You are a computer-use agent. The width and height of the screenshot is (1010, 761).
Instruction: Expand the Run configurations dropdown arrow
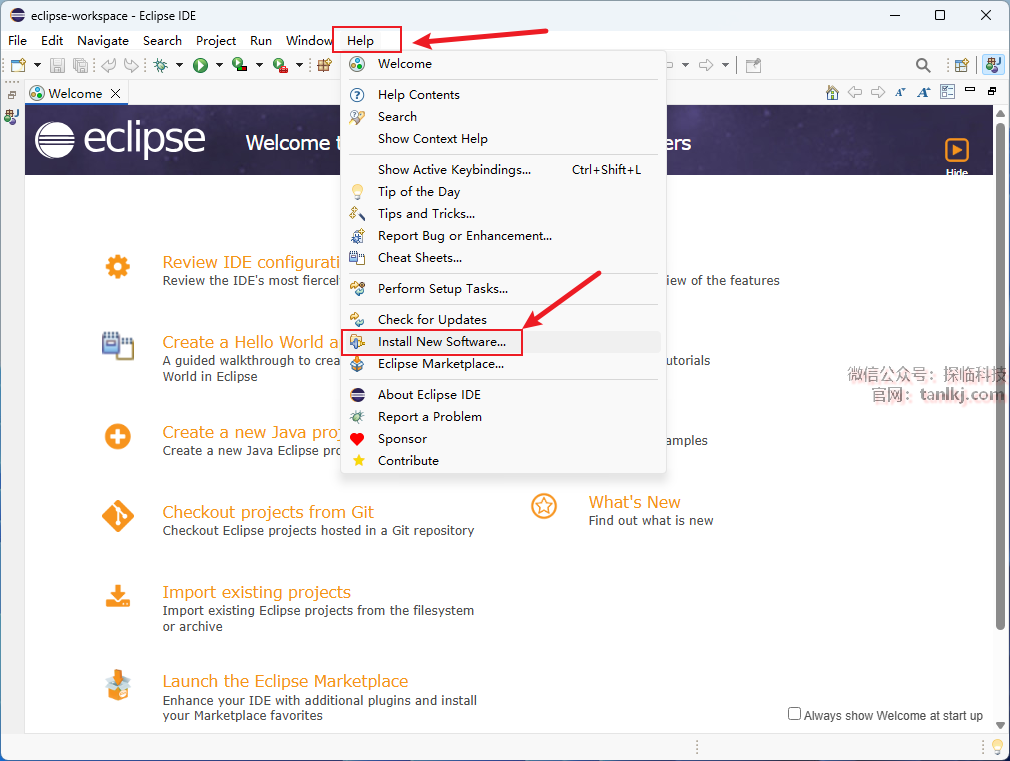(219, 65)
